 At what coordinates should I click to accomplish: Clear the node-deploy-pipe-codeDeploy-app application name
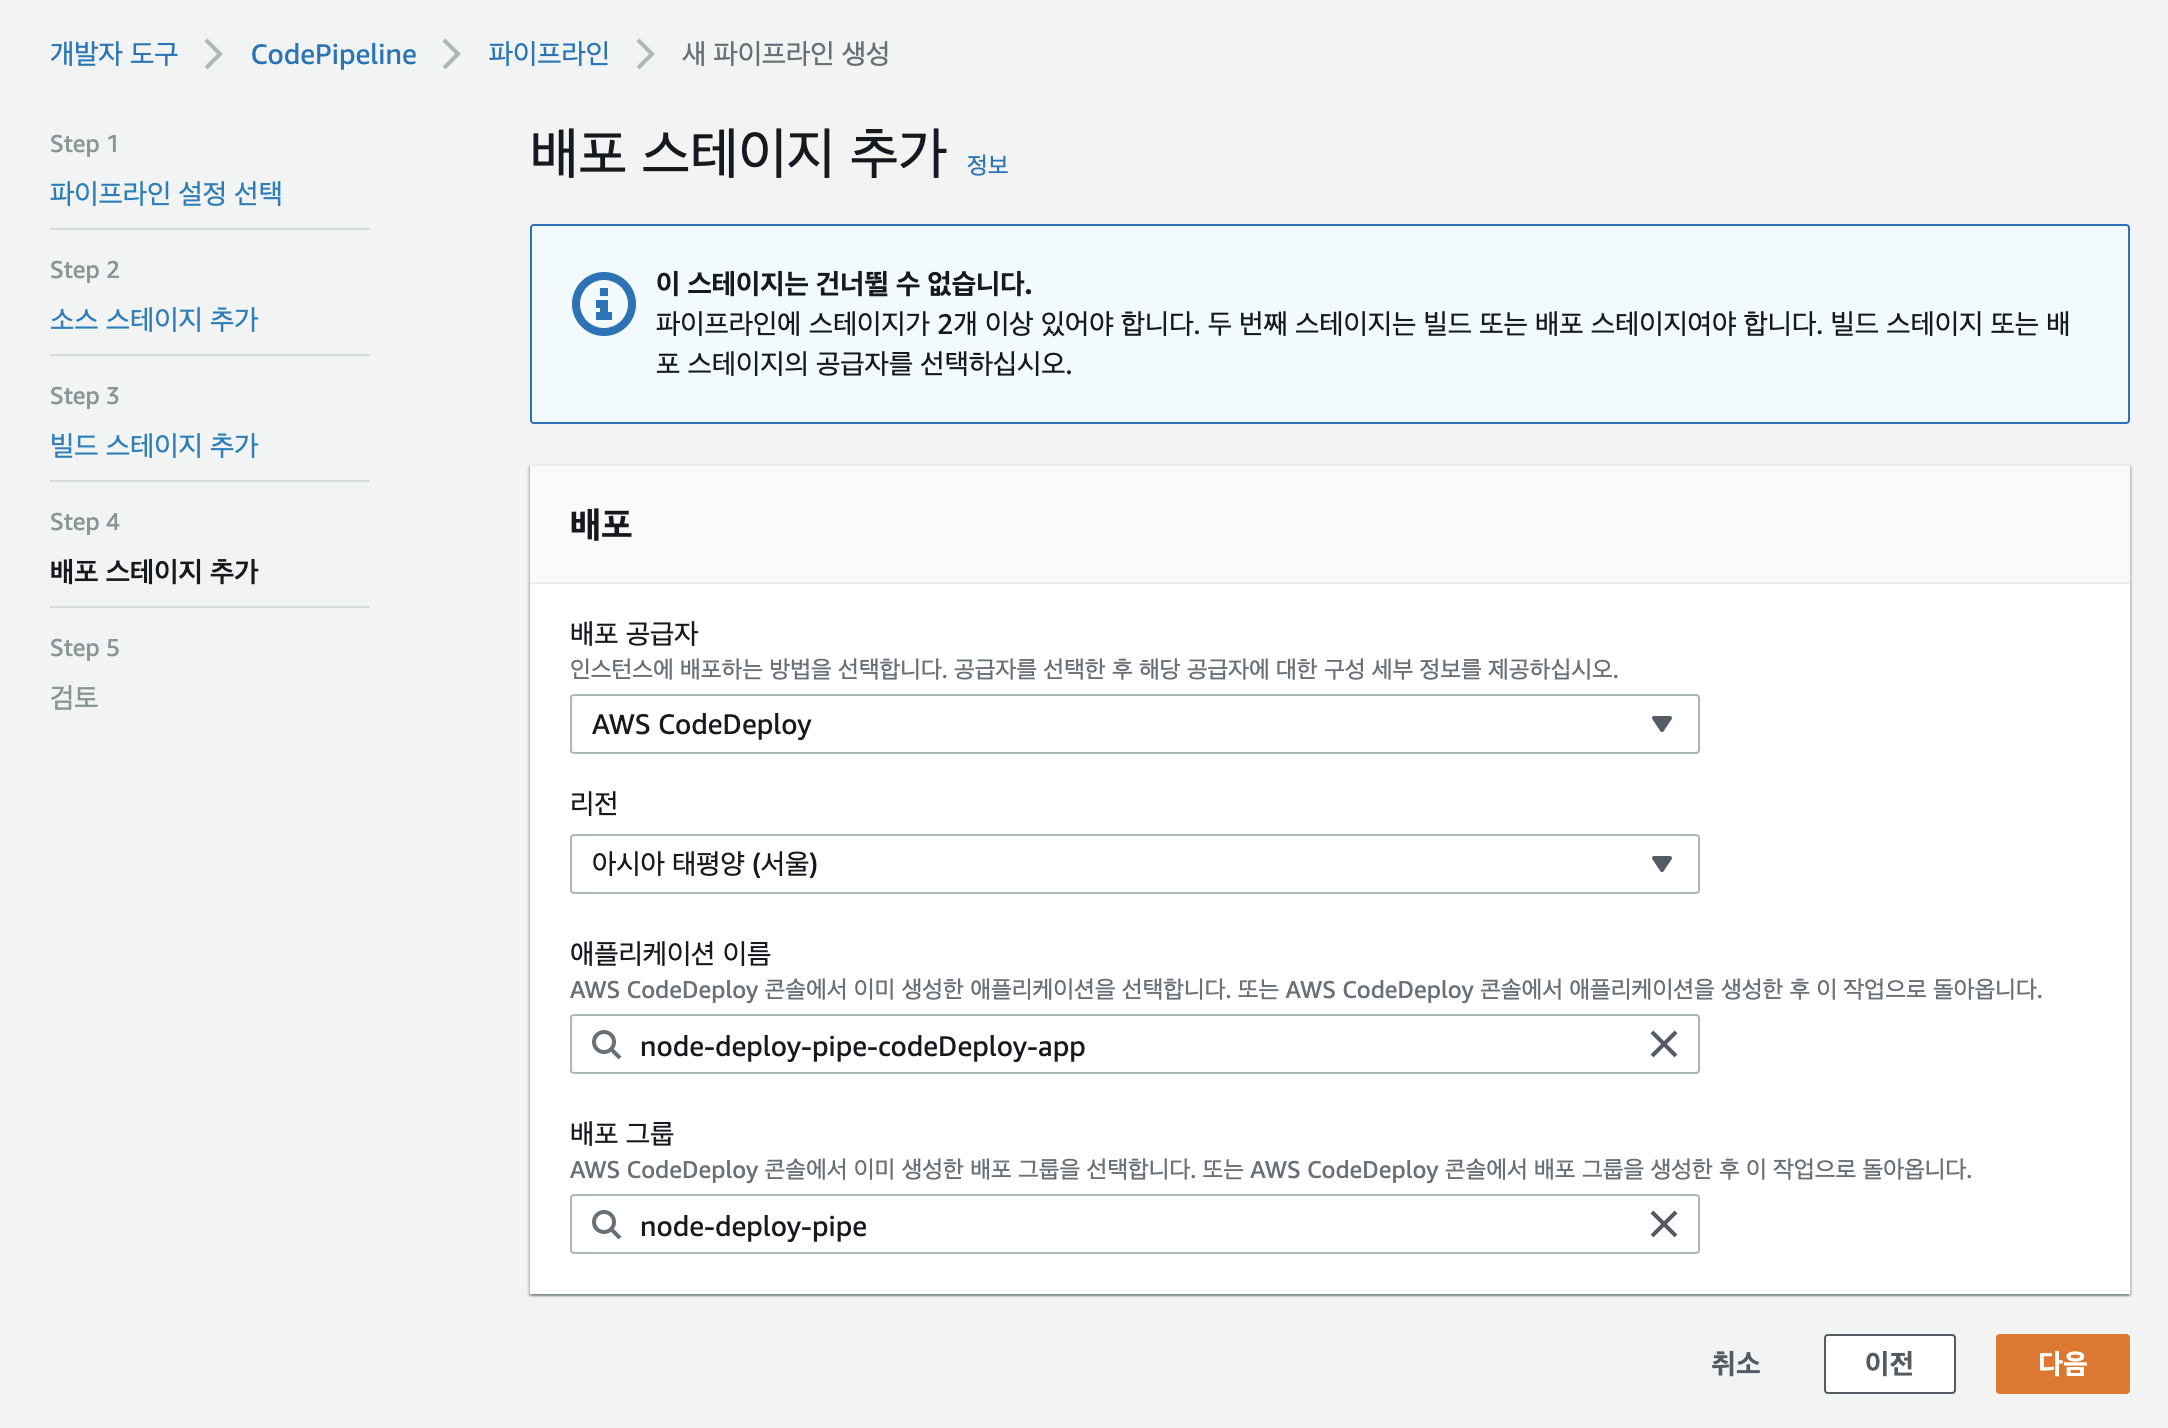pyautogui.click(x=1663, y=1044)
